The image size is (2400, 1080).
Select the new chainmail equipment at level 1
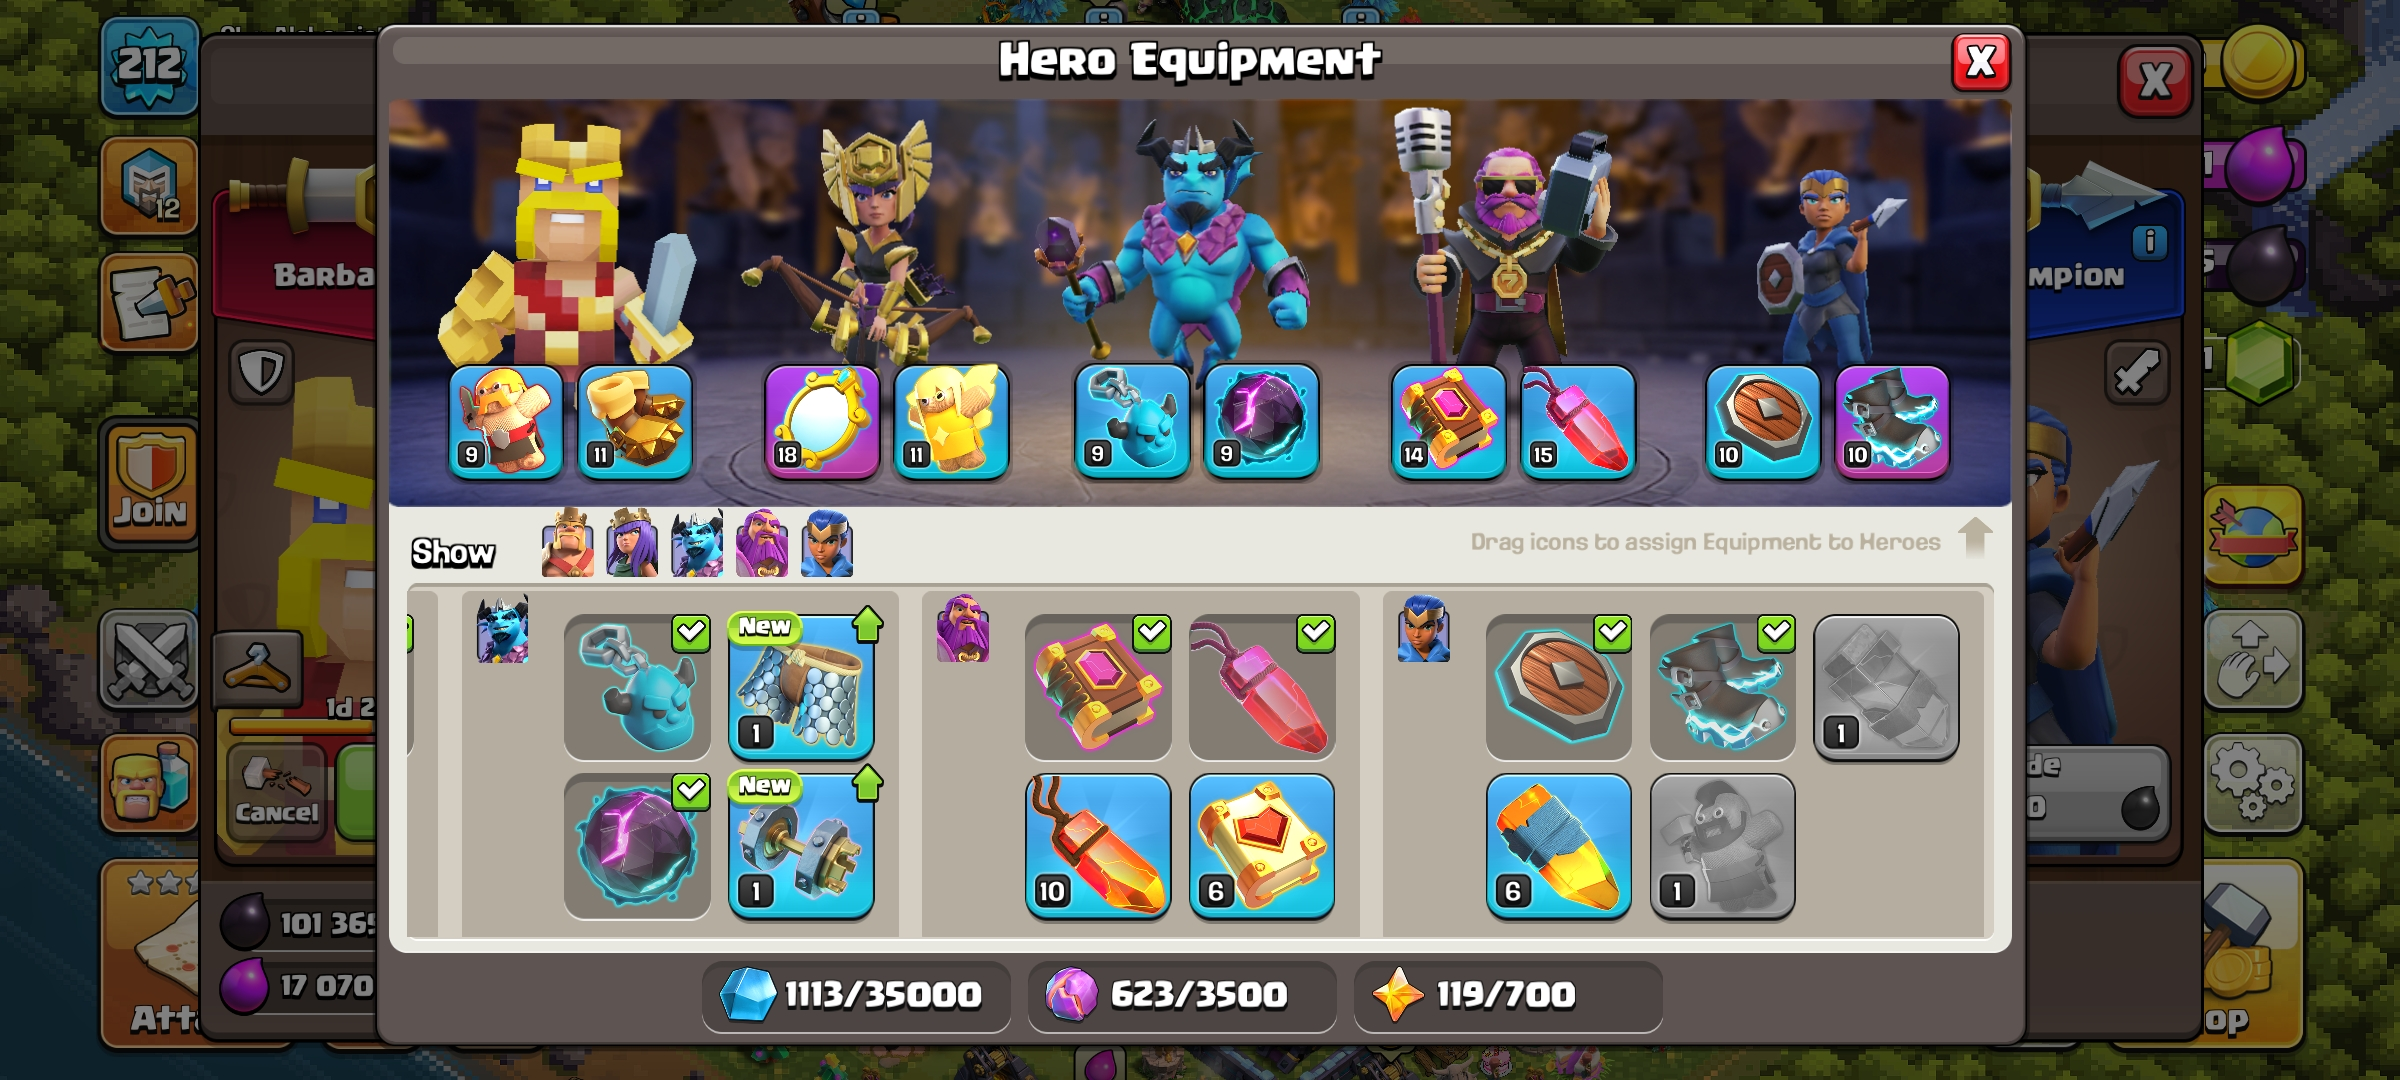801,688
